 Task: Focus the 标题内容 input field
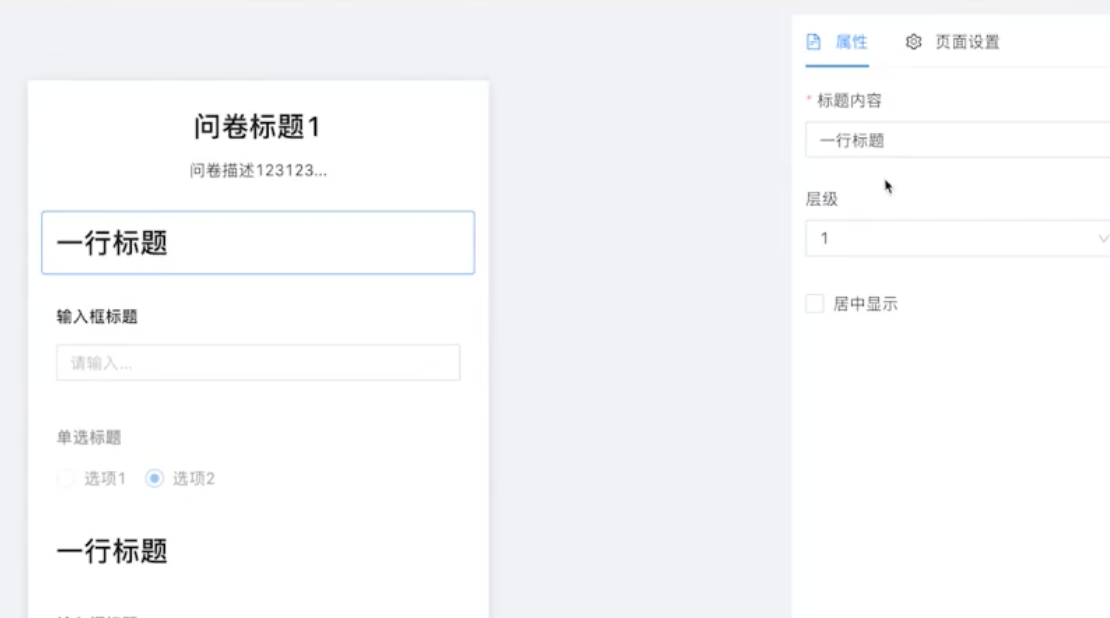click(957, 140)
